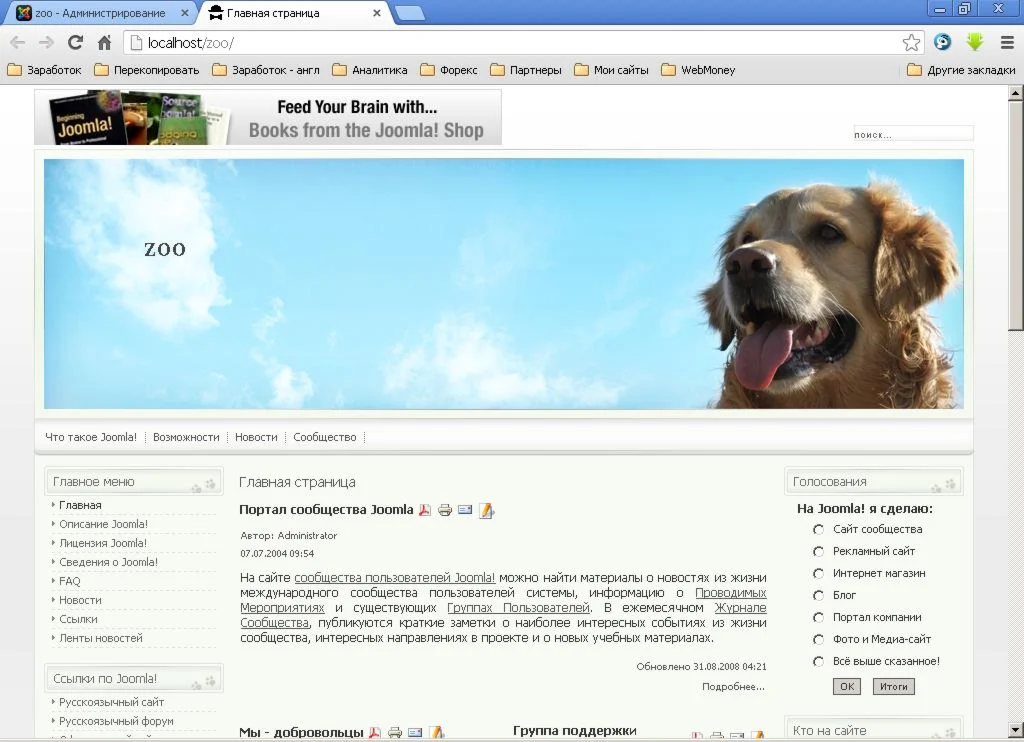Reload the page with the browser refresh icon
Image resolution: width=1024 pixels, height=742 pixels.
pyautogui.click(x=75, y=42)
